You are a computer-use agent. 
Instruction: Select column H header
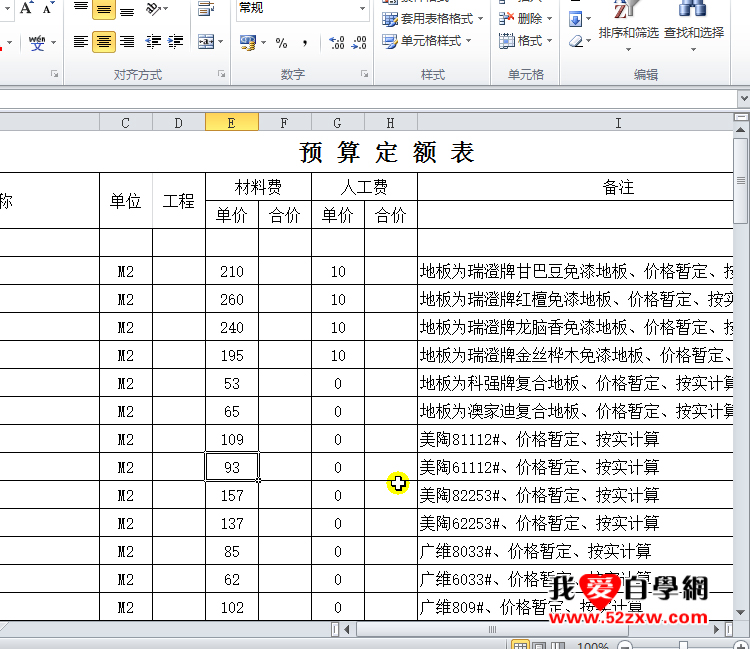391,123
